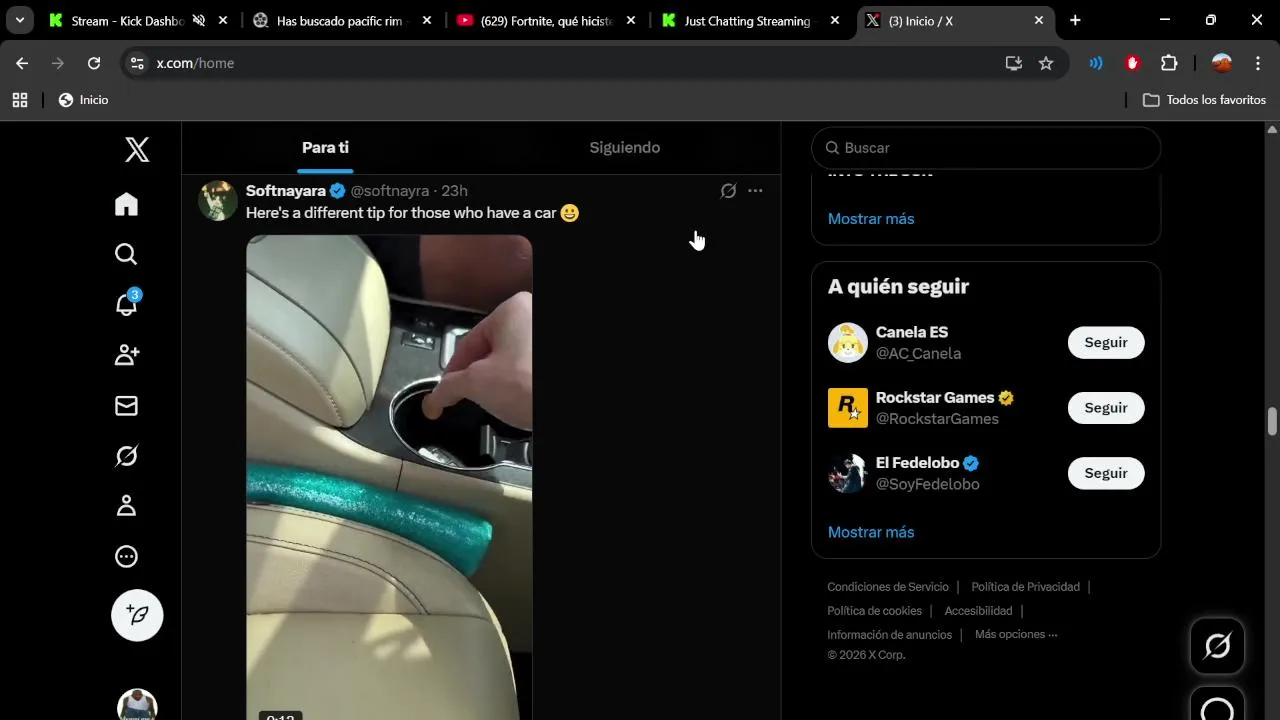Open three-dot menu on Softnayara's post

click(755, 190)
